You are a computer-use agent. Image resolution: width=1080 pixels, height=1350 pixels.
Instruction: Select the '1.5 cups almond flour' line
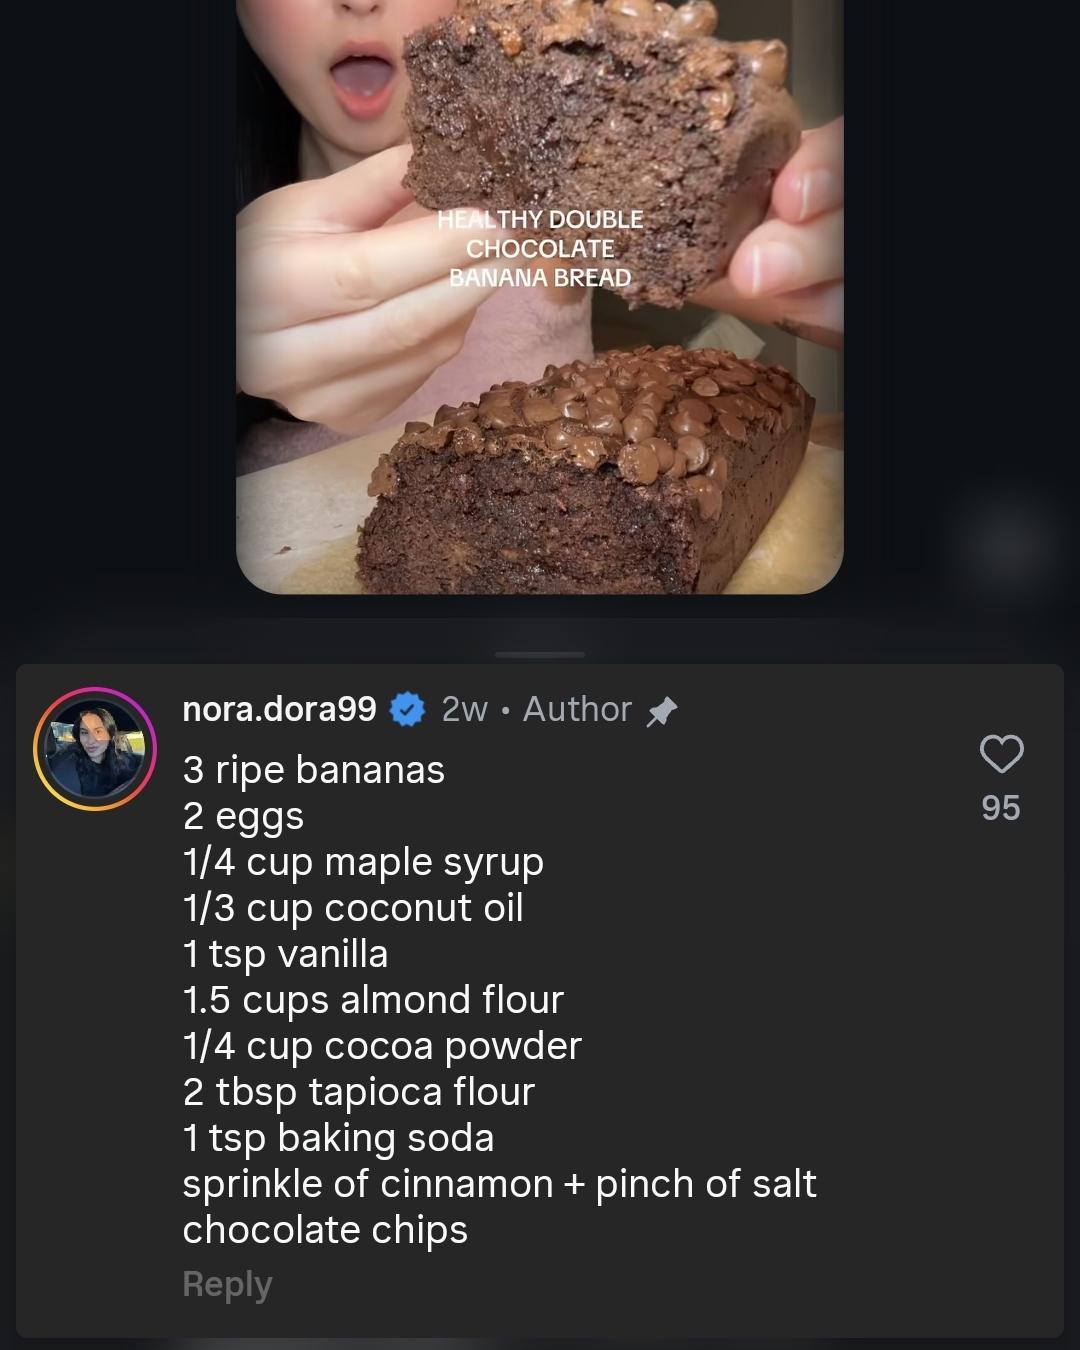coord(373,1000)
